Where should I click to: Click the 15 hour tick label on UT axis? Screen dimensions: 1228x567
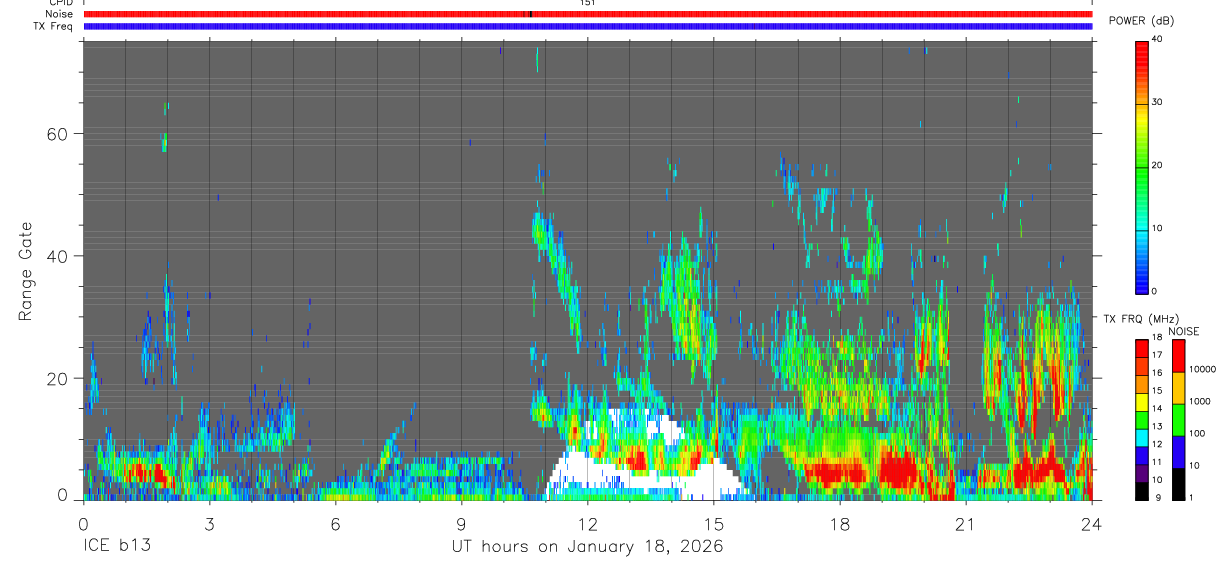(x=714, y=523)
